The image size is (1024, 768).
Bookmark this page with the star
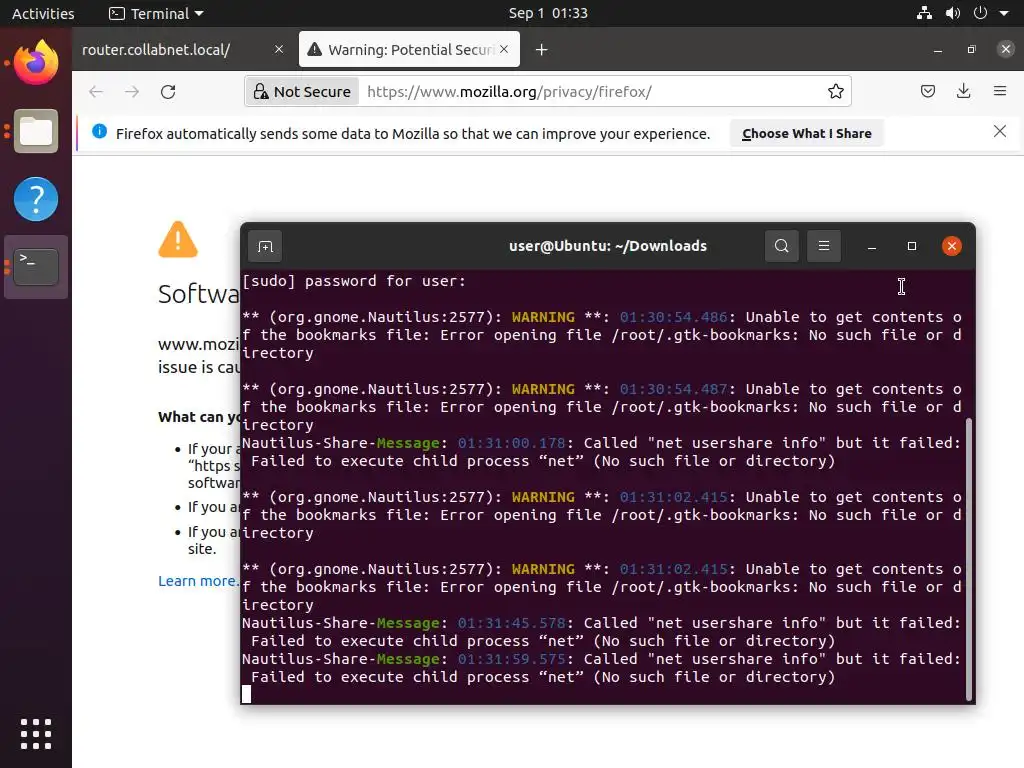(835, 91)
